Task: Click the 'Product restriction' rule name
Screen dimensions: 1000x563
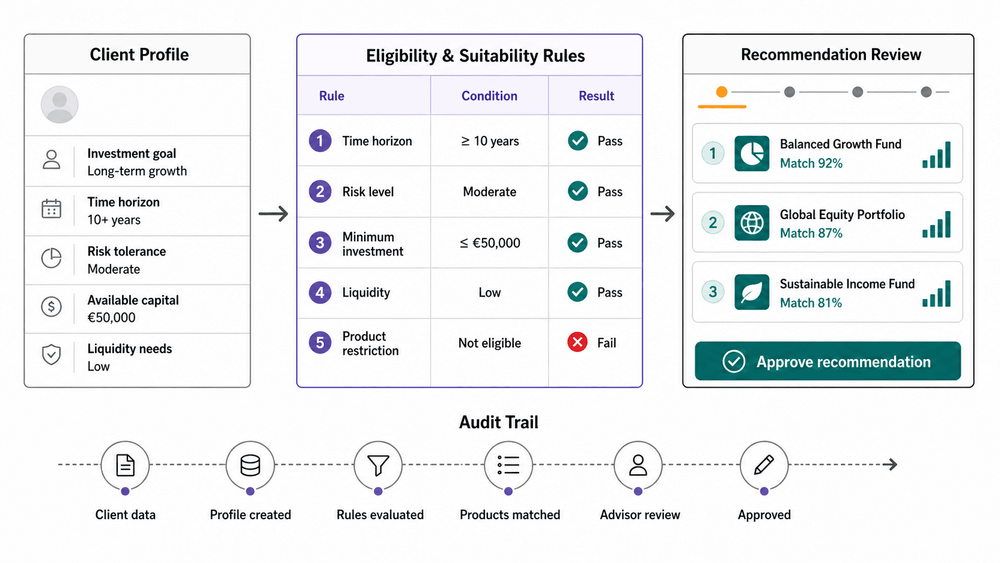Action: [x=370, y=343]
